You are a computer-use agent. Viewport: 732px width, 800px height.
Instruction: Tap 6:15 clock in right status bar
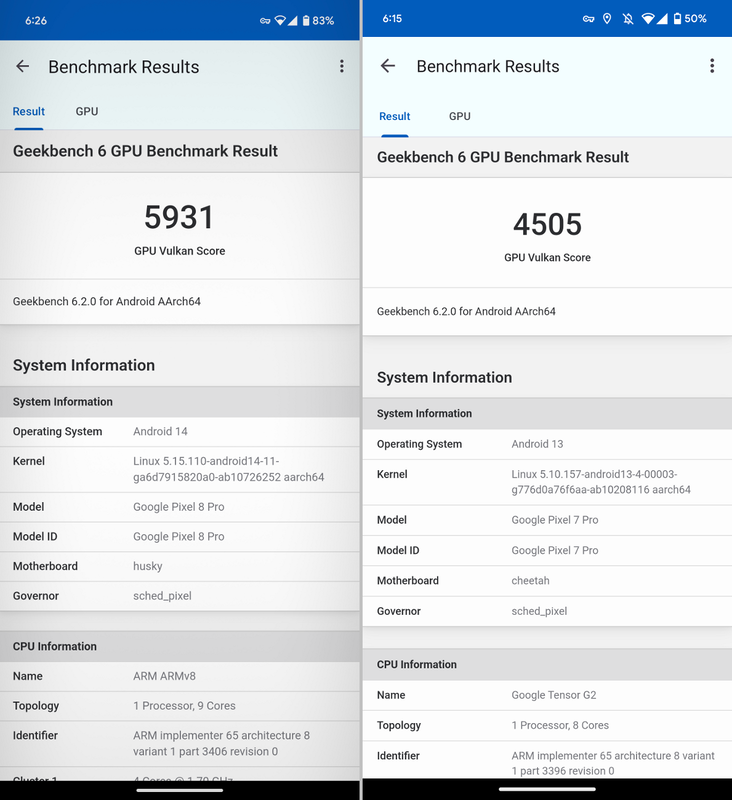[392, 19]
